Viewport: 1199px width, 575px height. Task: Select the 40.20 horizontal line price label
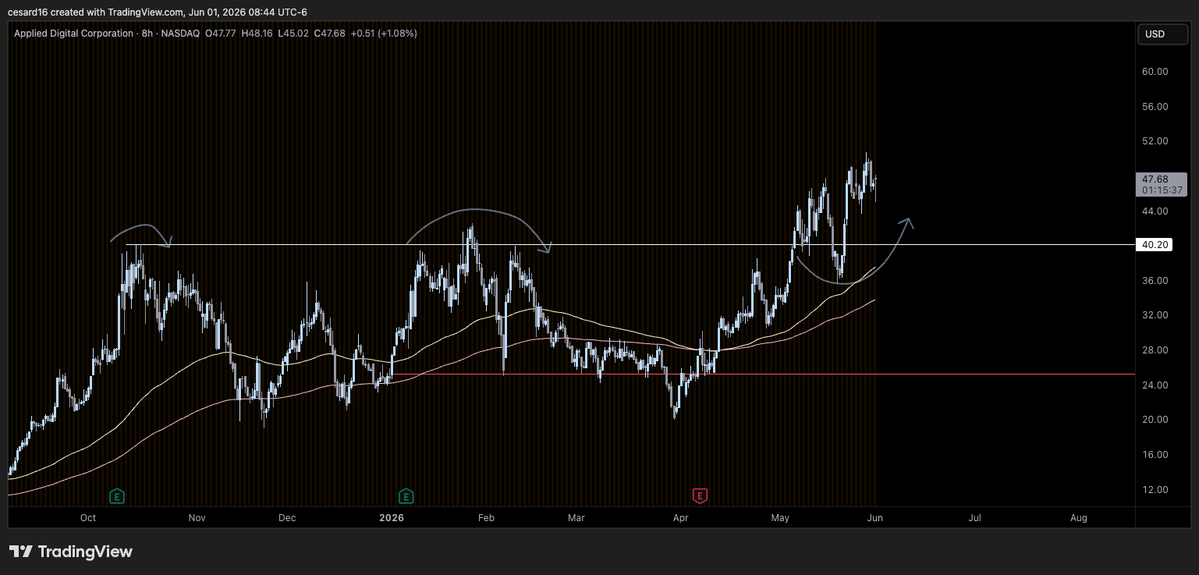[x=1155, y=245]
